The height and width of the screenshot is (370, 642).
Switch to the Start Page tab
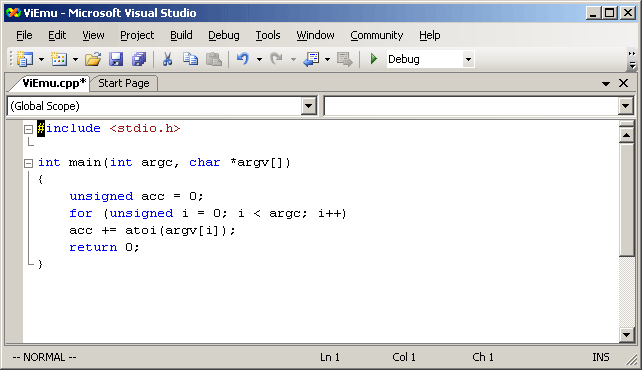tap(124, 83)
